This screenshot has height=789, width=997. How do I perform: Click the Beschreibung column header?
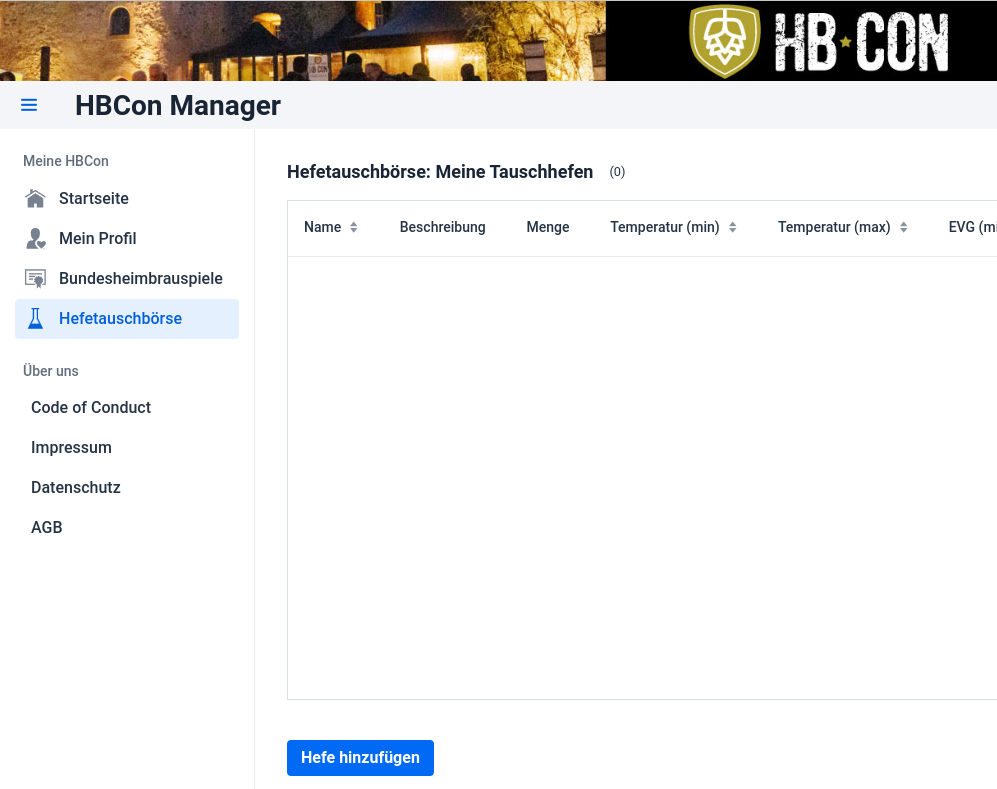click(x=442, y=227)
